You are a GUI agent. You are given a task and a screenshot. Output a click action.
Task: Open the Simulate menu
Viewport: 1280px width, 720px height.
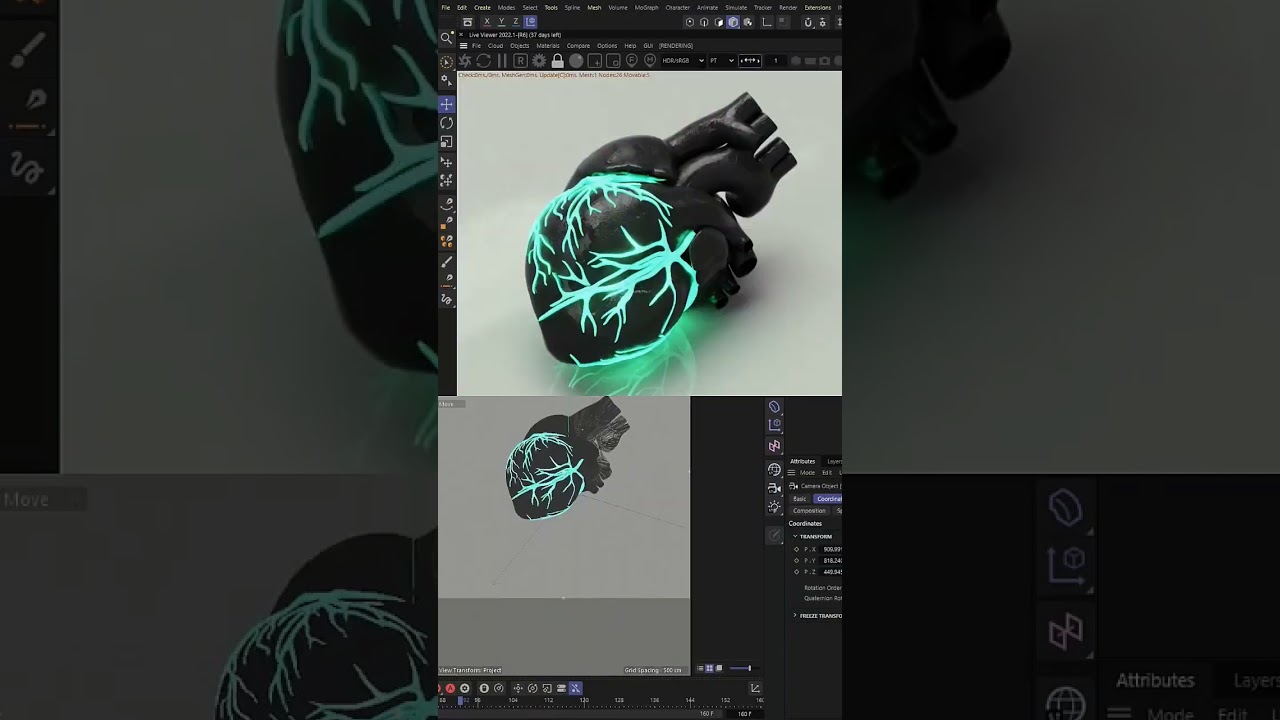736,7
